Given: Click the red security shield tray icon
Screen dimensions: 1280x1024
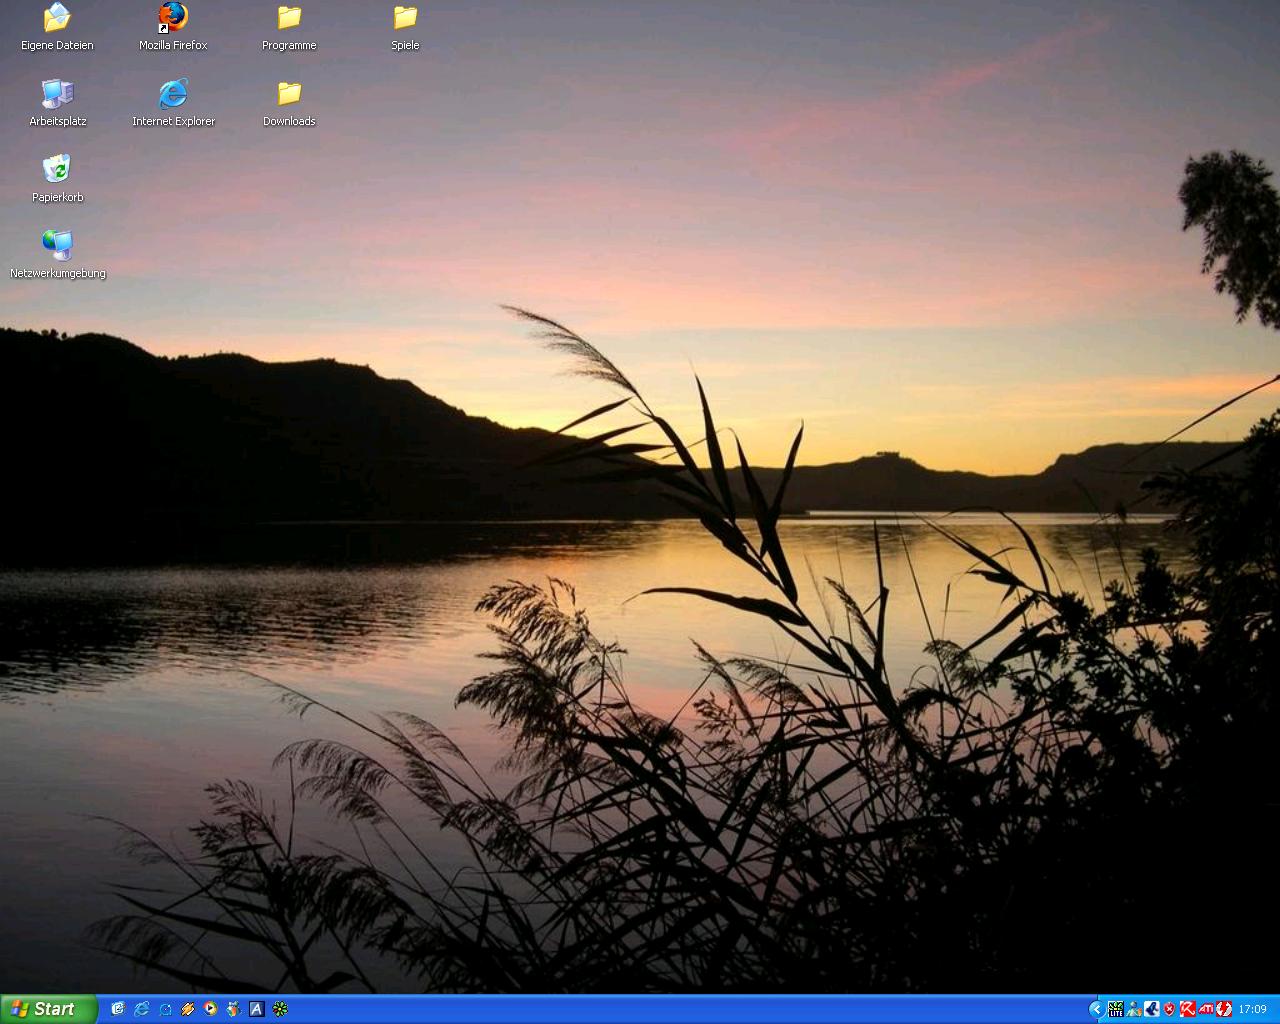Looking at the screenshot, I should click(1169, 1009).
